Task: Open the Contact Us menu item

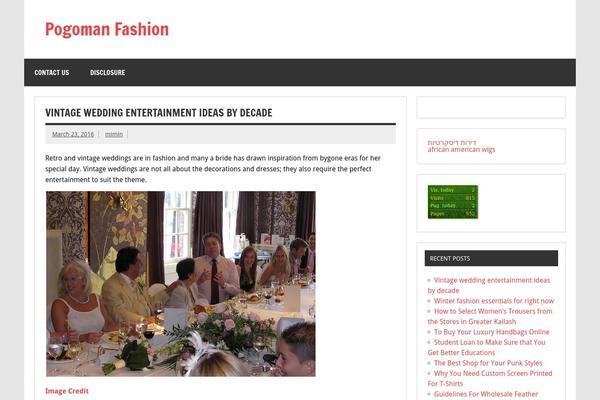Action: [52, 72]
